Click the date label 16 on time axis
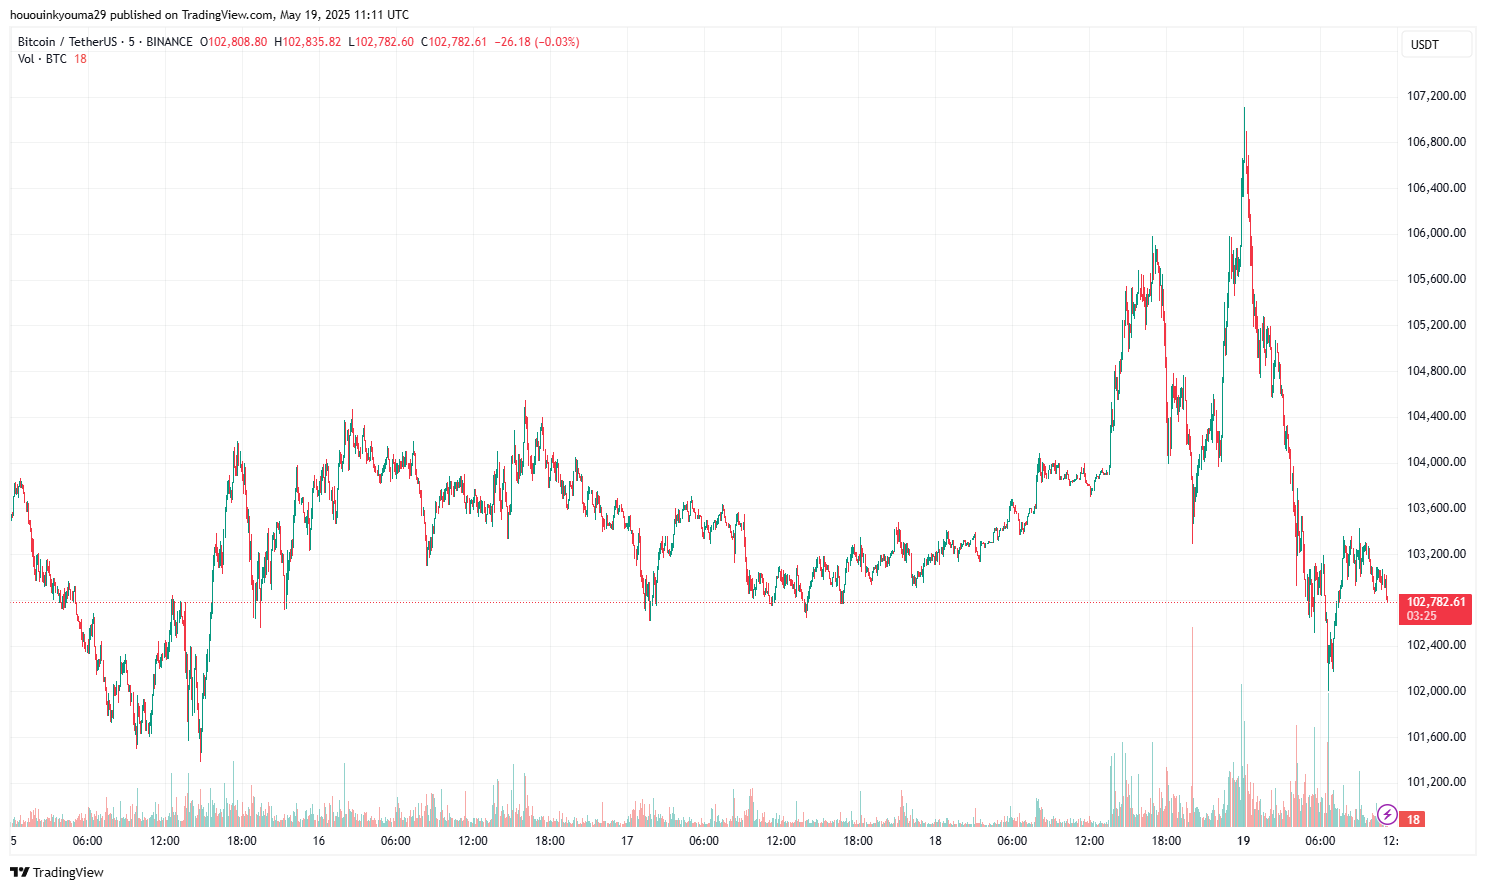Image resolution: width=1486 pixels, height=890 pixels. pos(319,841)
